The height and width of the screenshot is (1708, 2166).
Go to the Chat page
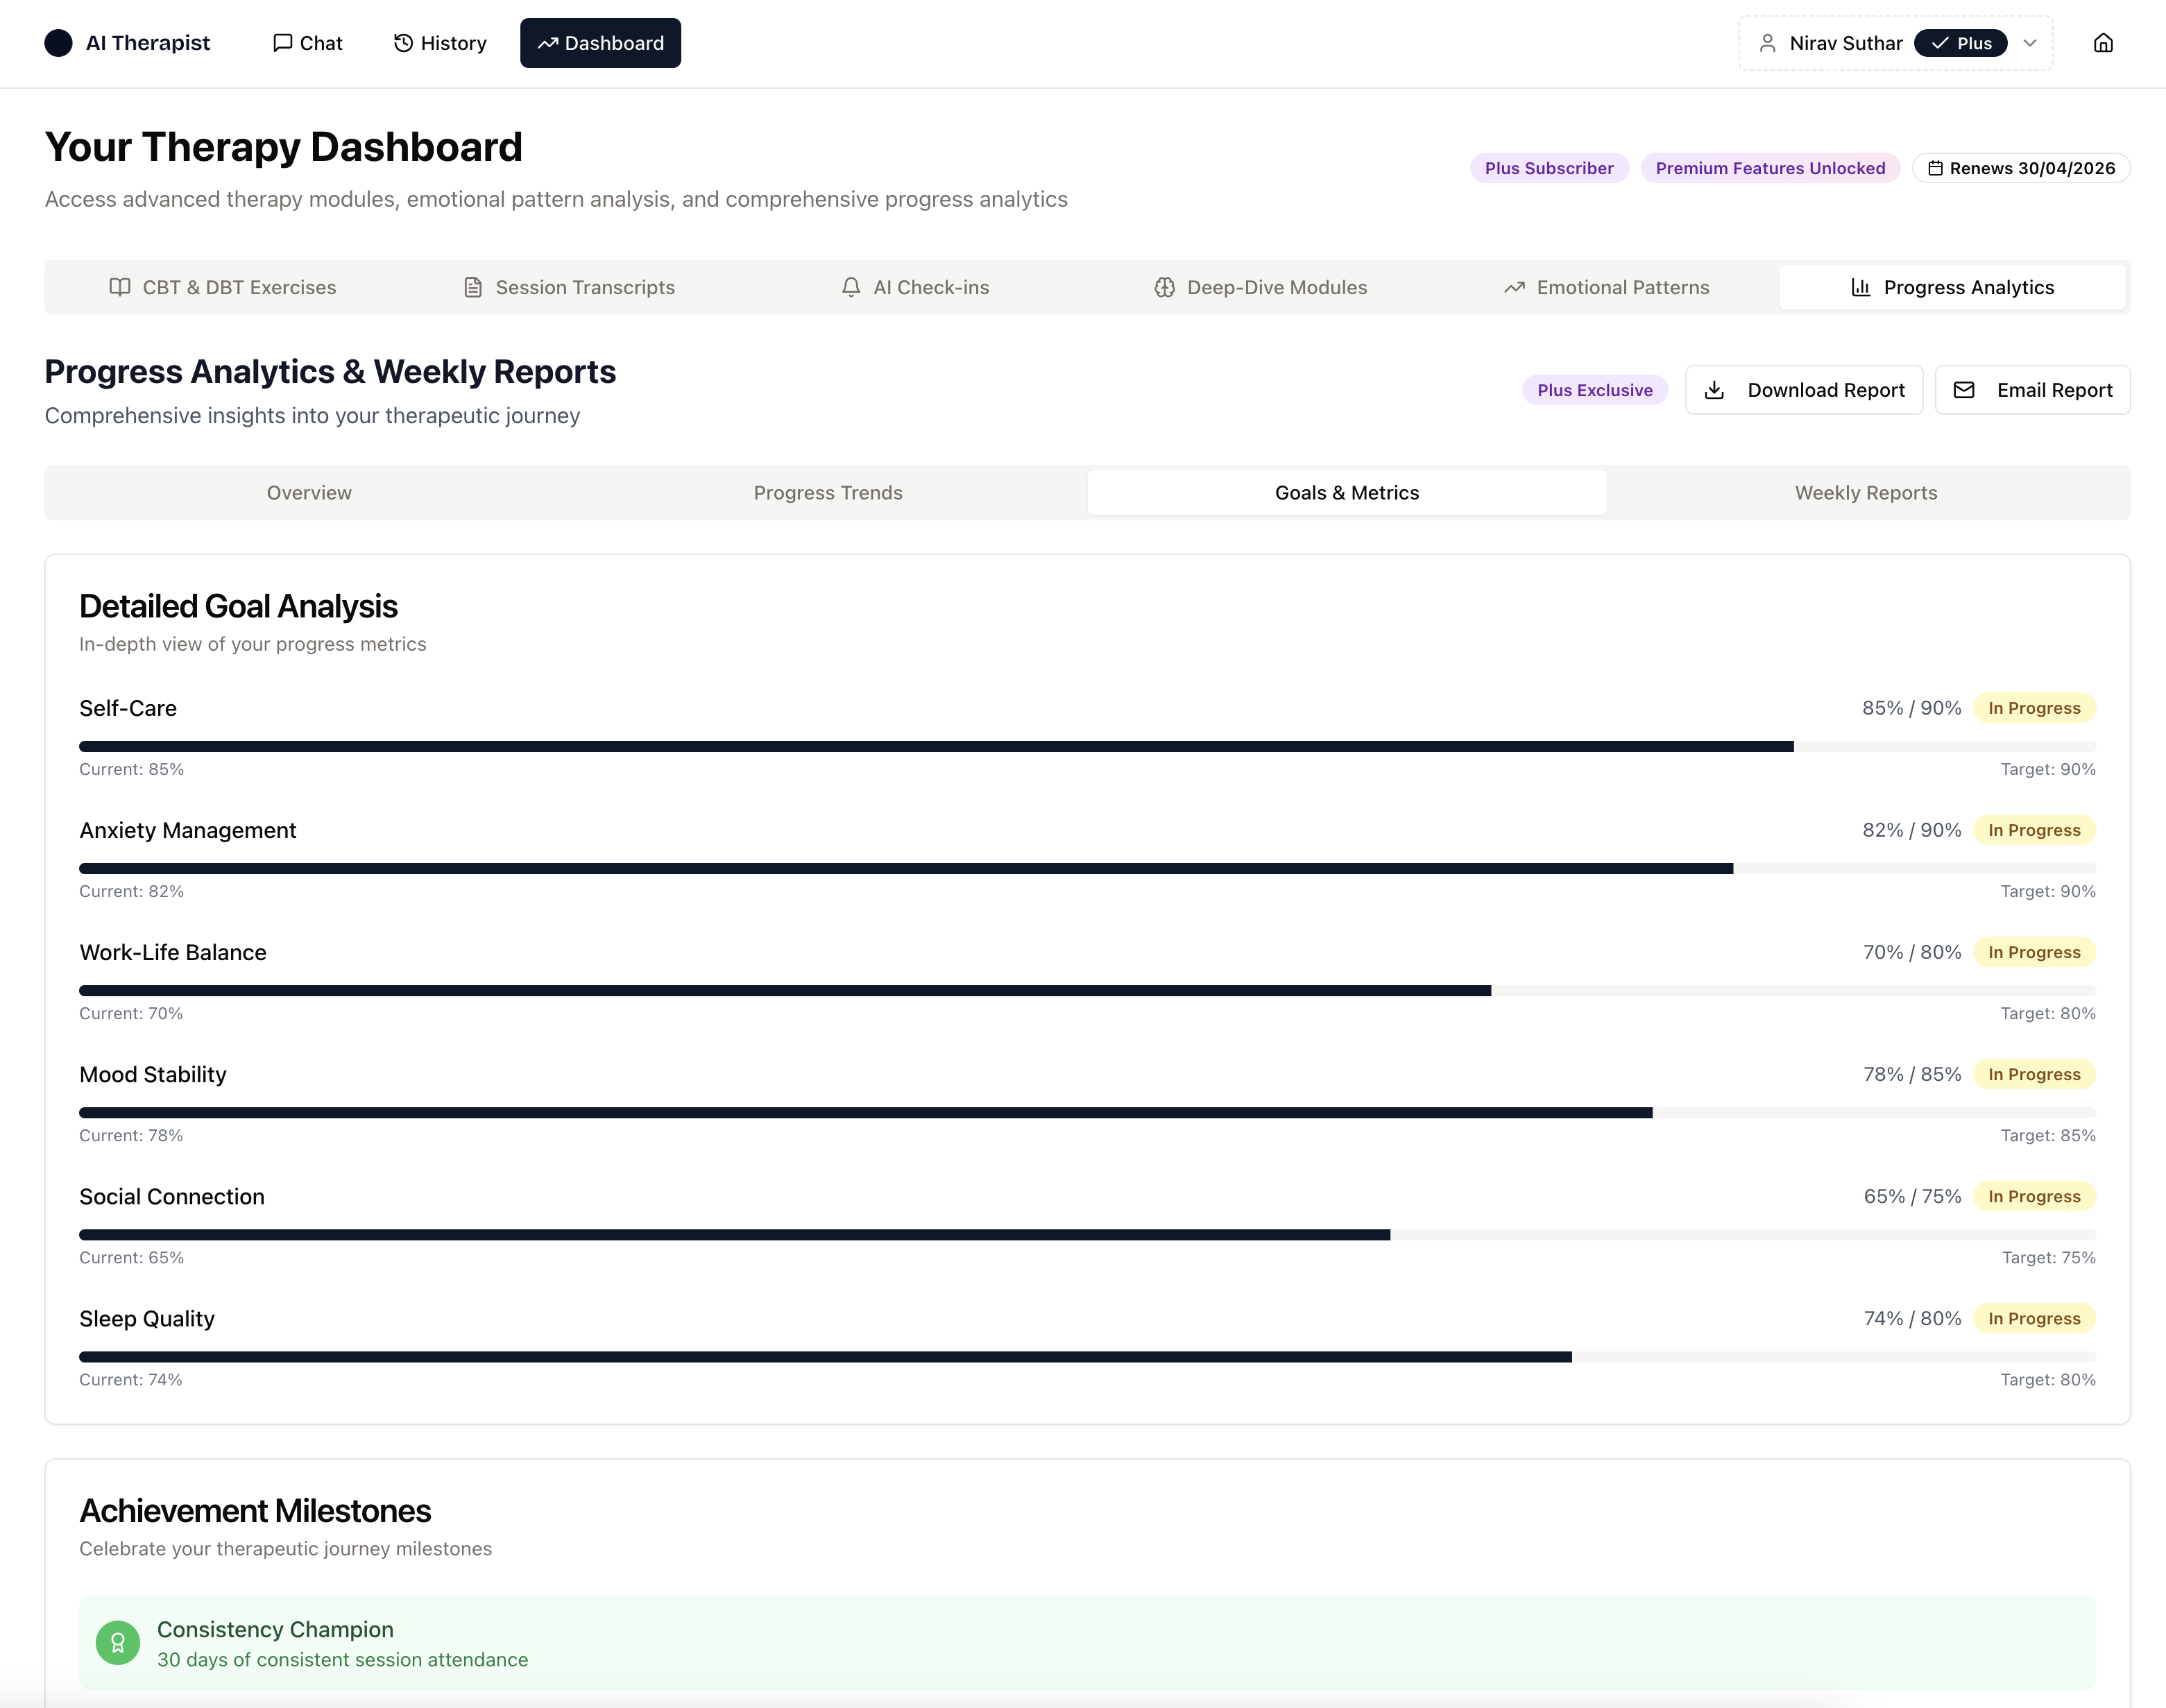pyautogui.click(x=308, y=43)
